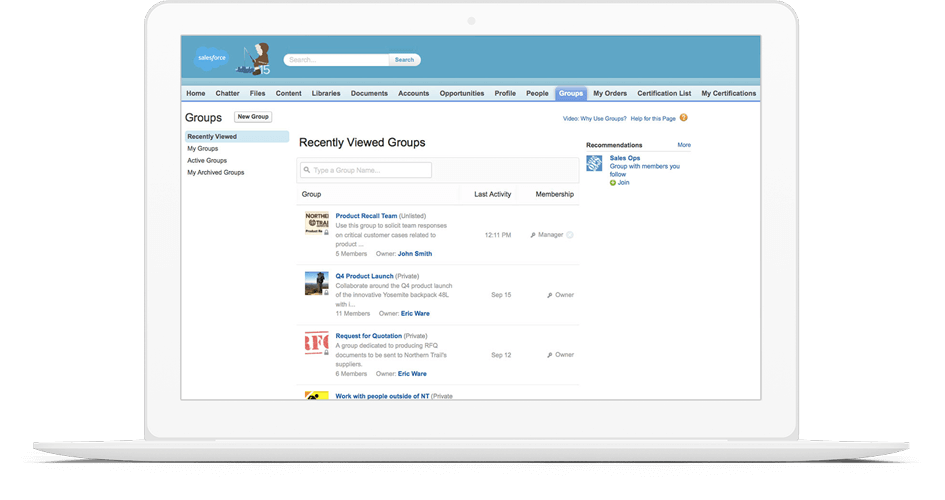The image size is (945, 500).
Task: Click the green plus Join icon
Action: pyautogui.click(x=613, y=183)
